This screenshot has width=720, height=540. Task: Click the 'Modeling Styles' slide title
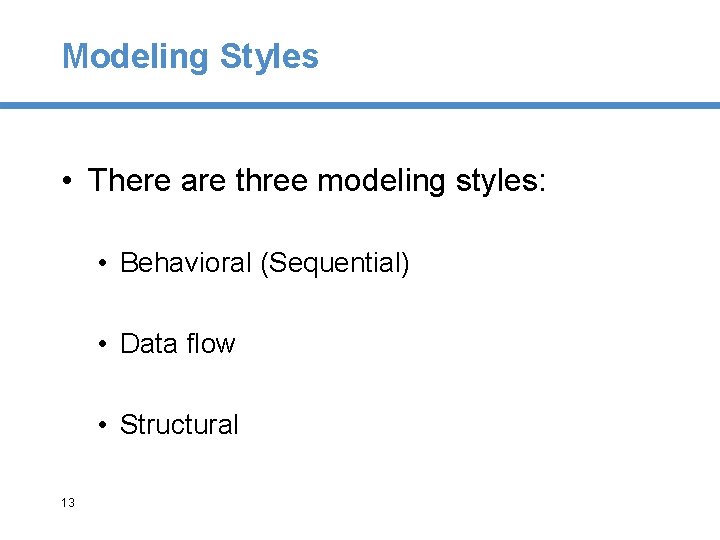point(190,57)
